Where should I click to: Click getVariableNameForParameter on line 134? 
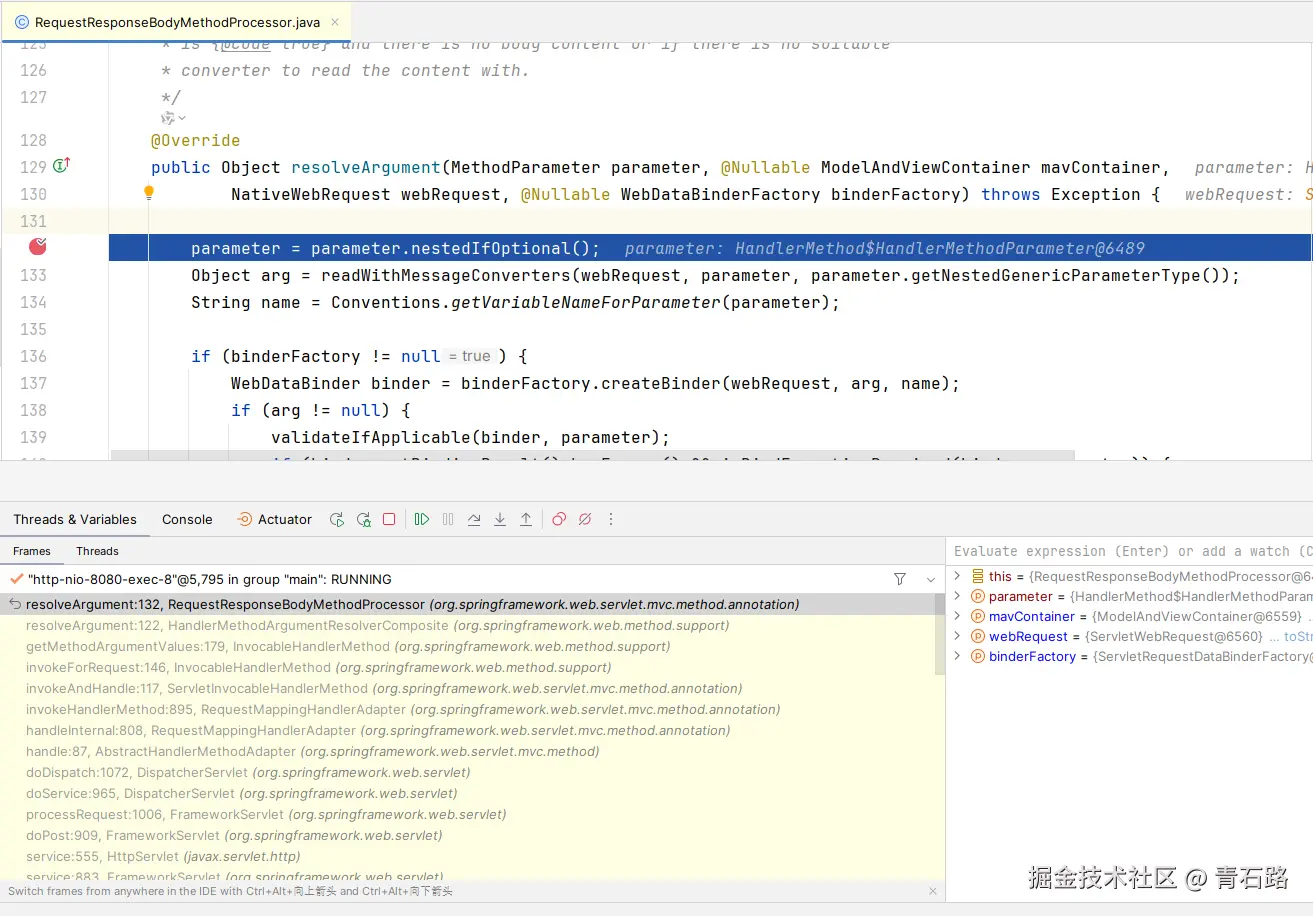[586, 302]
